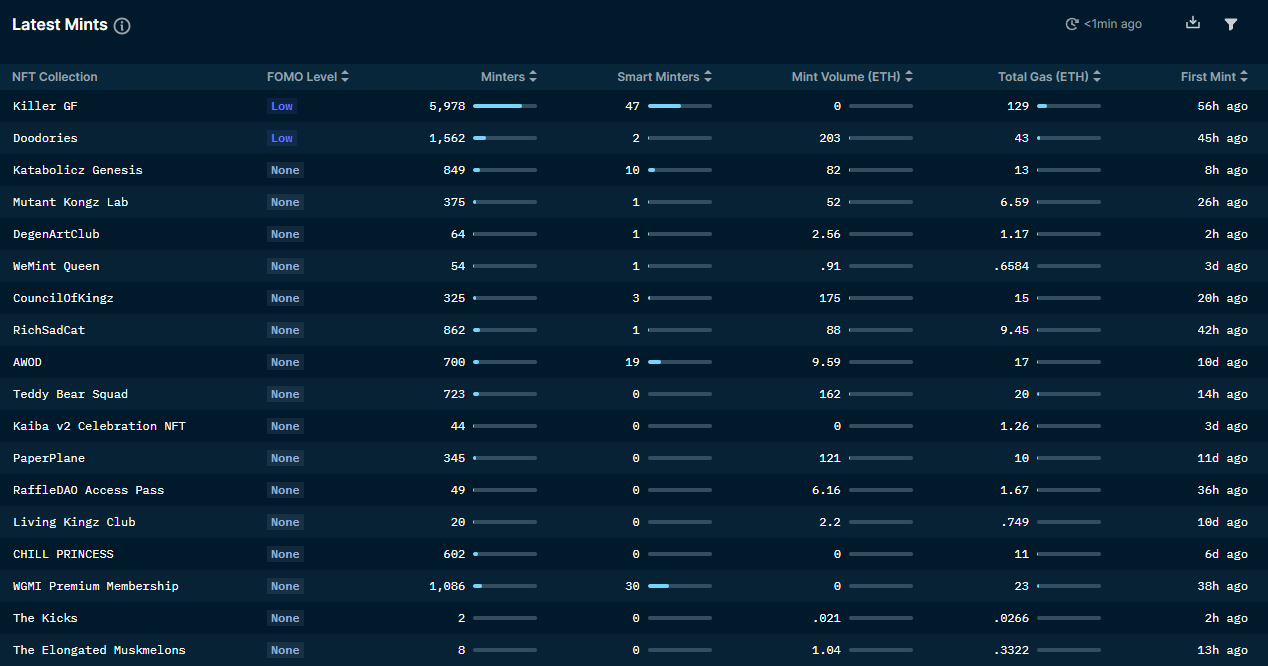Open the WeMint Queen collection
Viewport: 1268px width, 666px height.
click(x=56, y=266)
